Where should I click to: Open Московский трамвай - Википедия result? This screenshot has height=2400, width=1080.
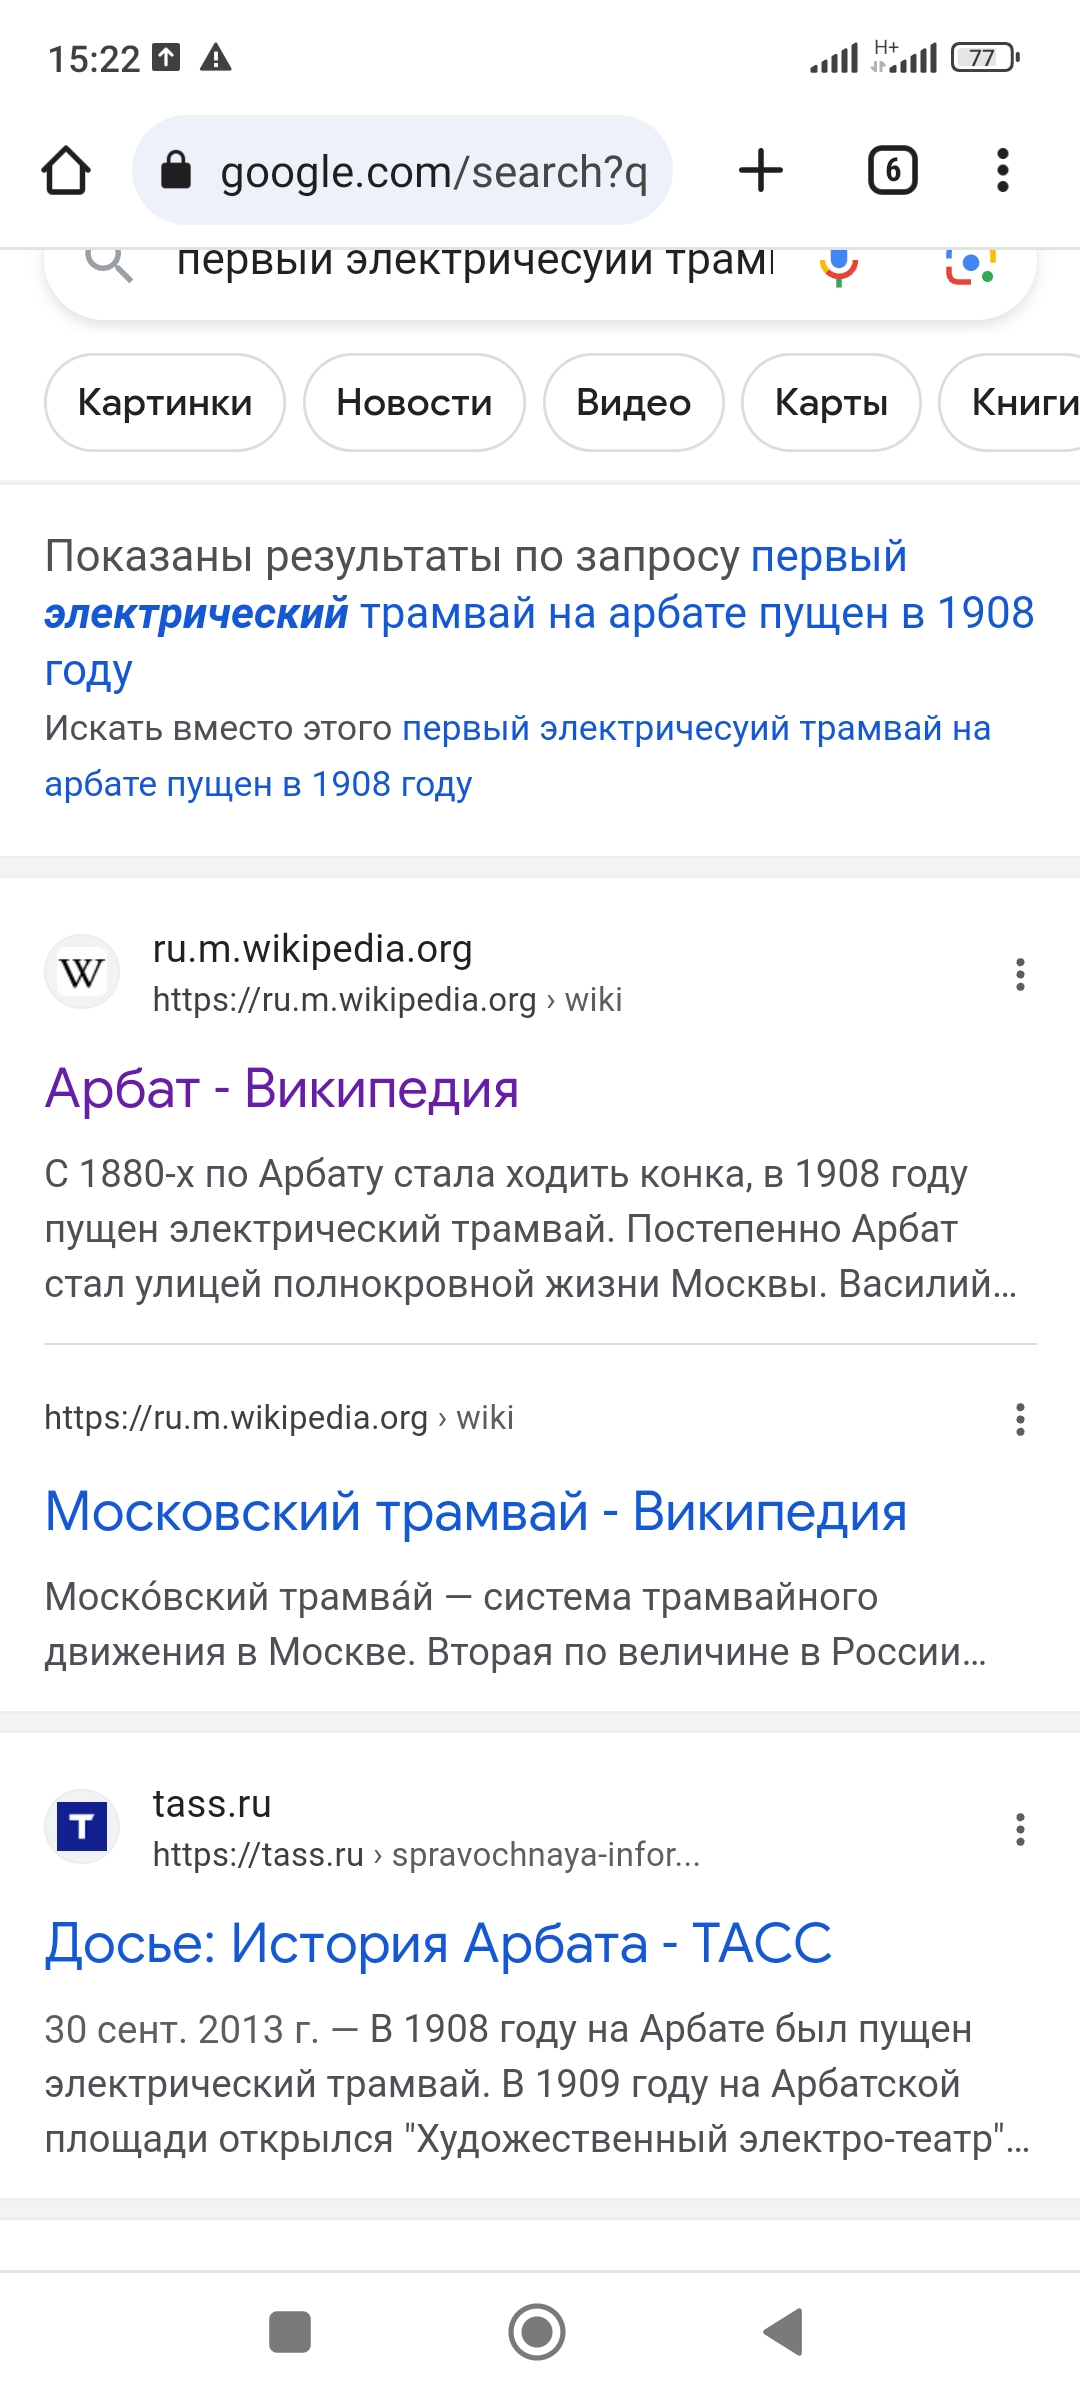coord(476,1511)
